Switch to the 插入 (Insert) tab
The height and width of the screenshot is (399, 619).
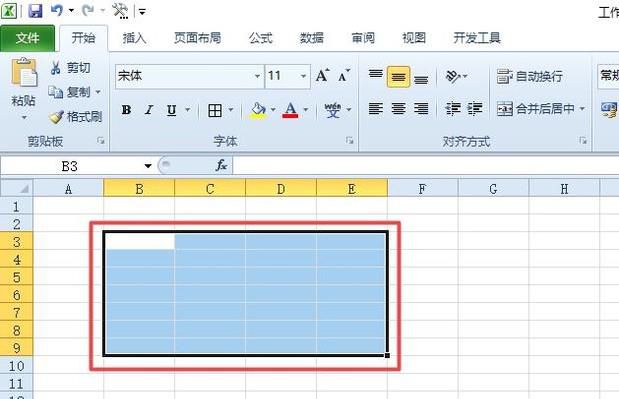134,38
